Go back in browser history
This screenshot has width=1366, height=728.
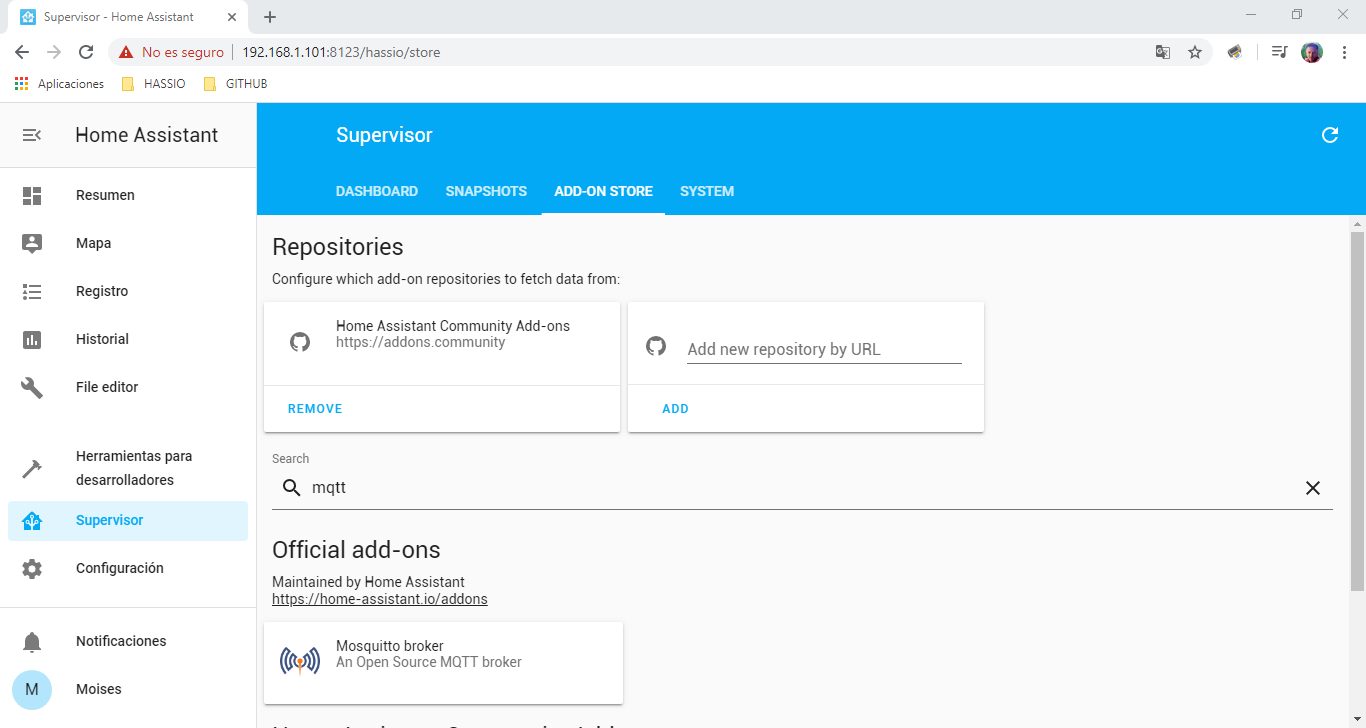22,52
